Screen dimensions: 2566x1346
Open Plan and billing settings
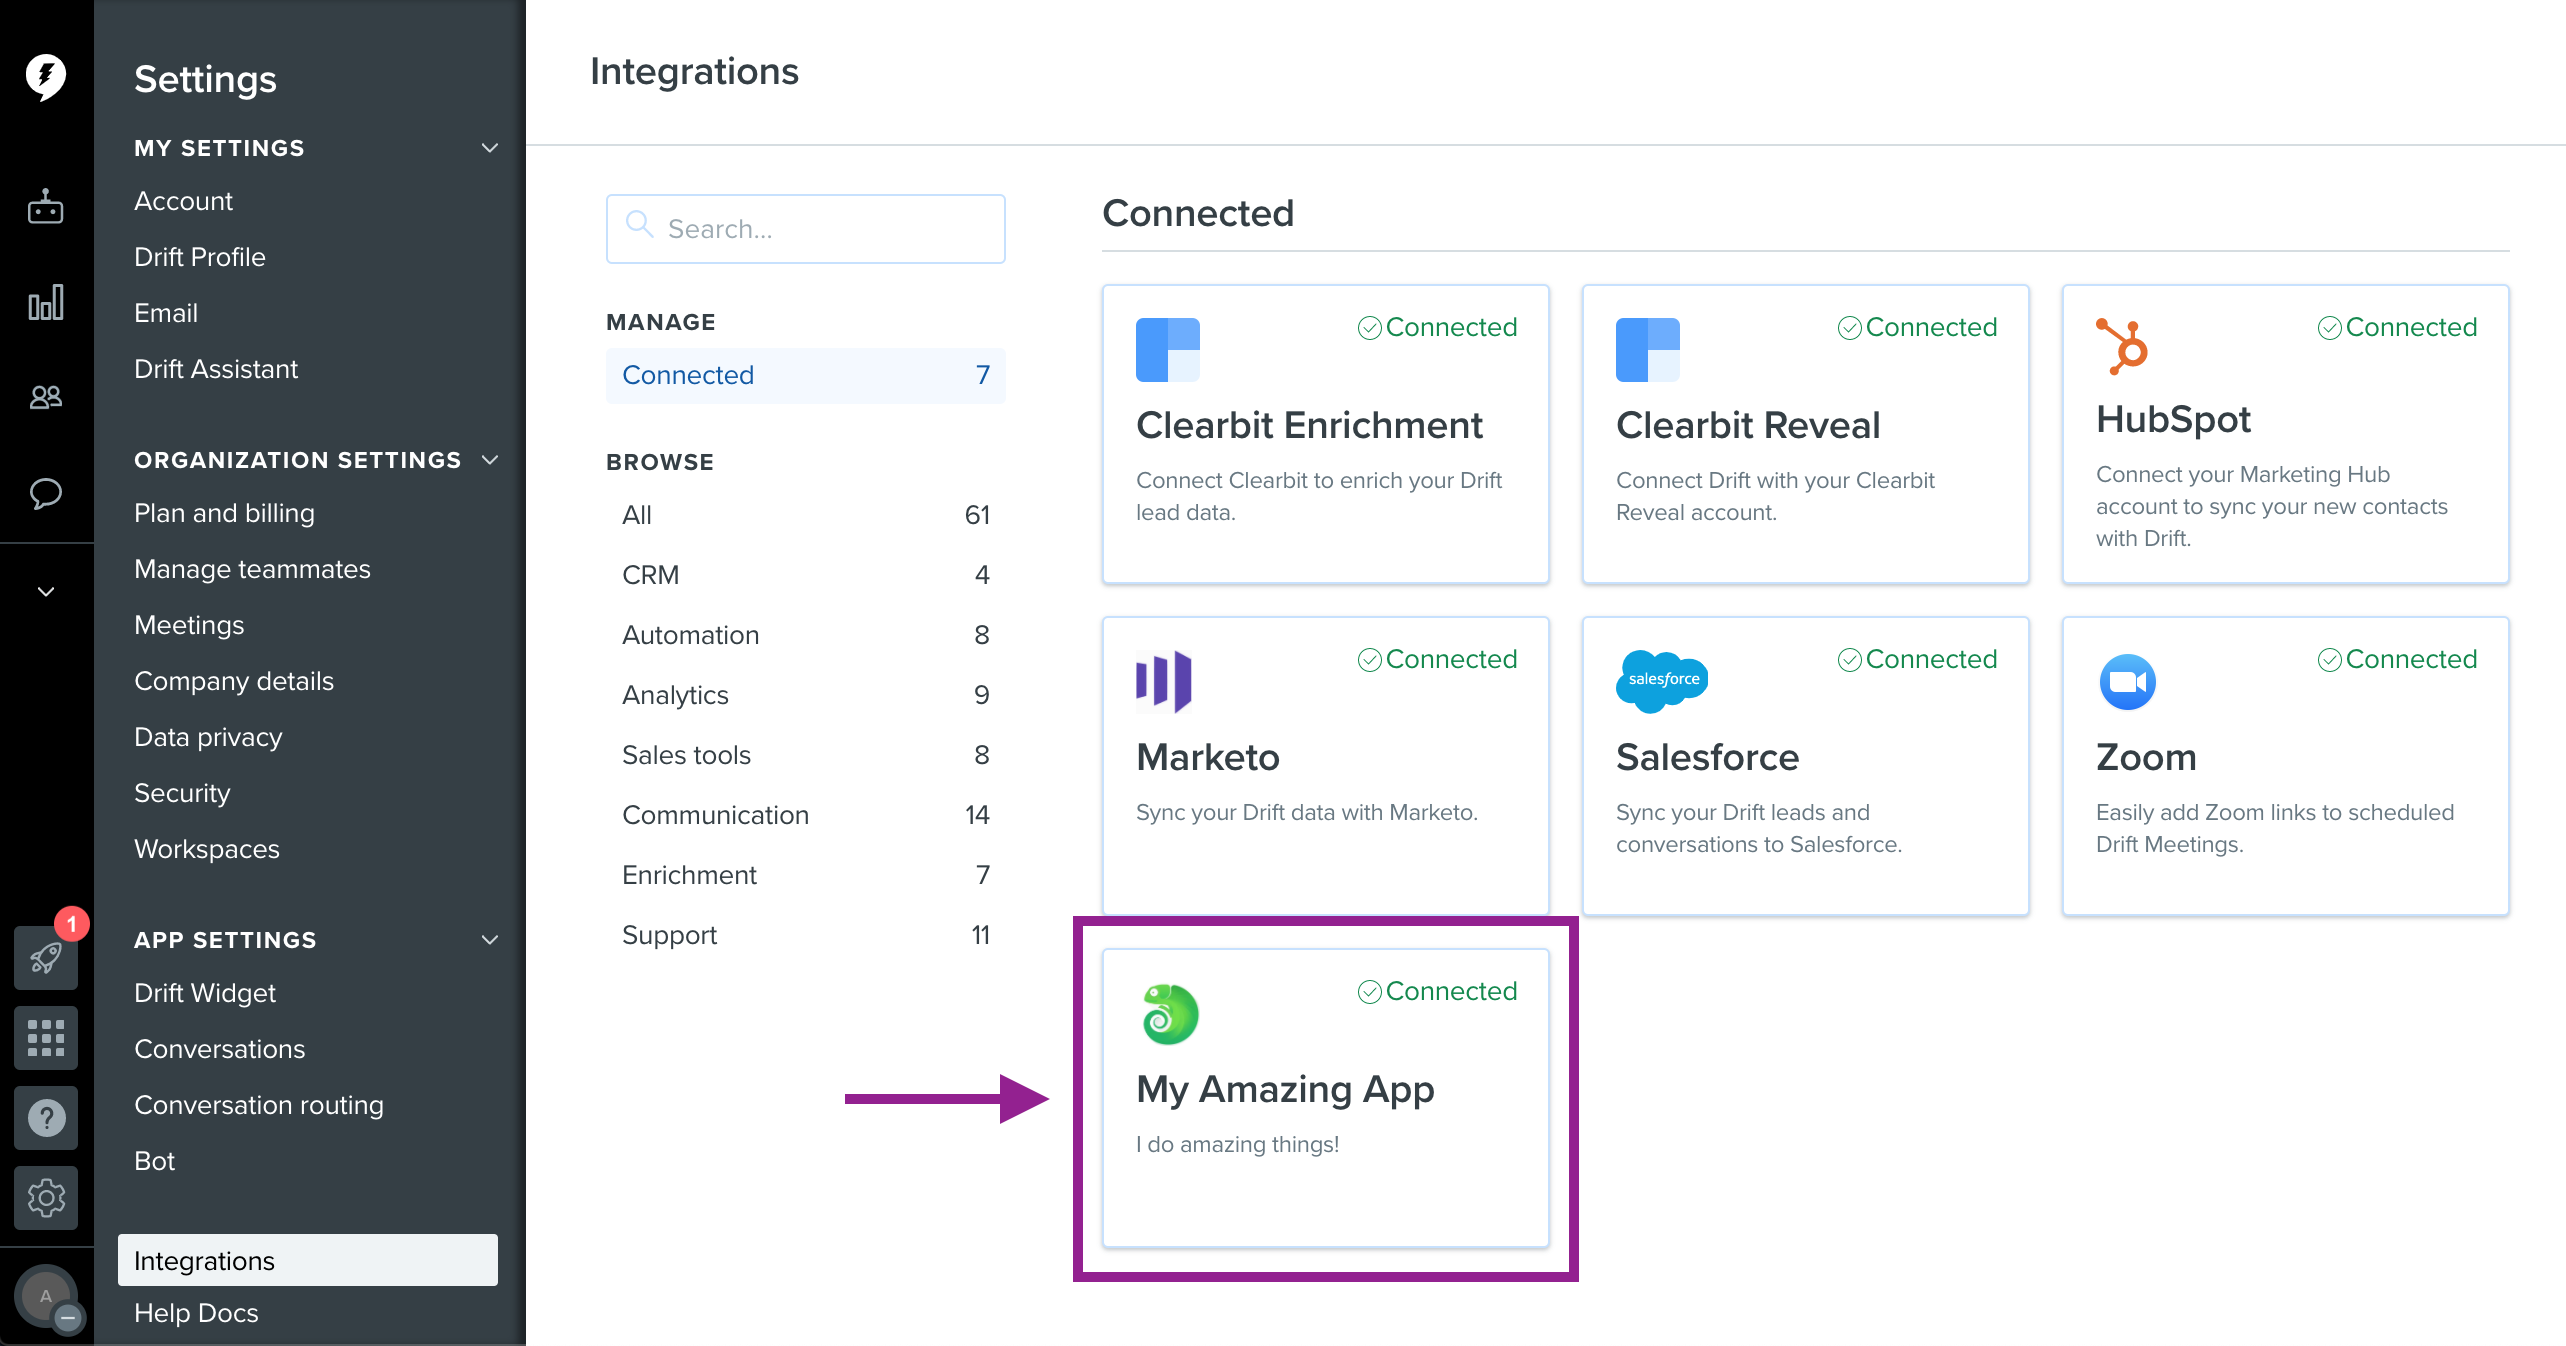click(x=224, y=513)
